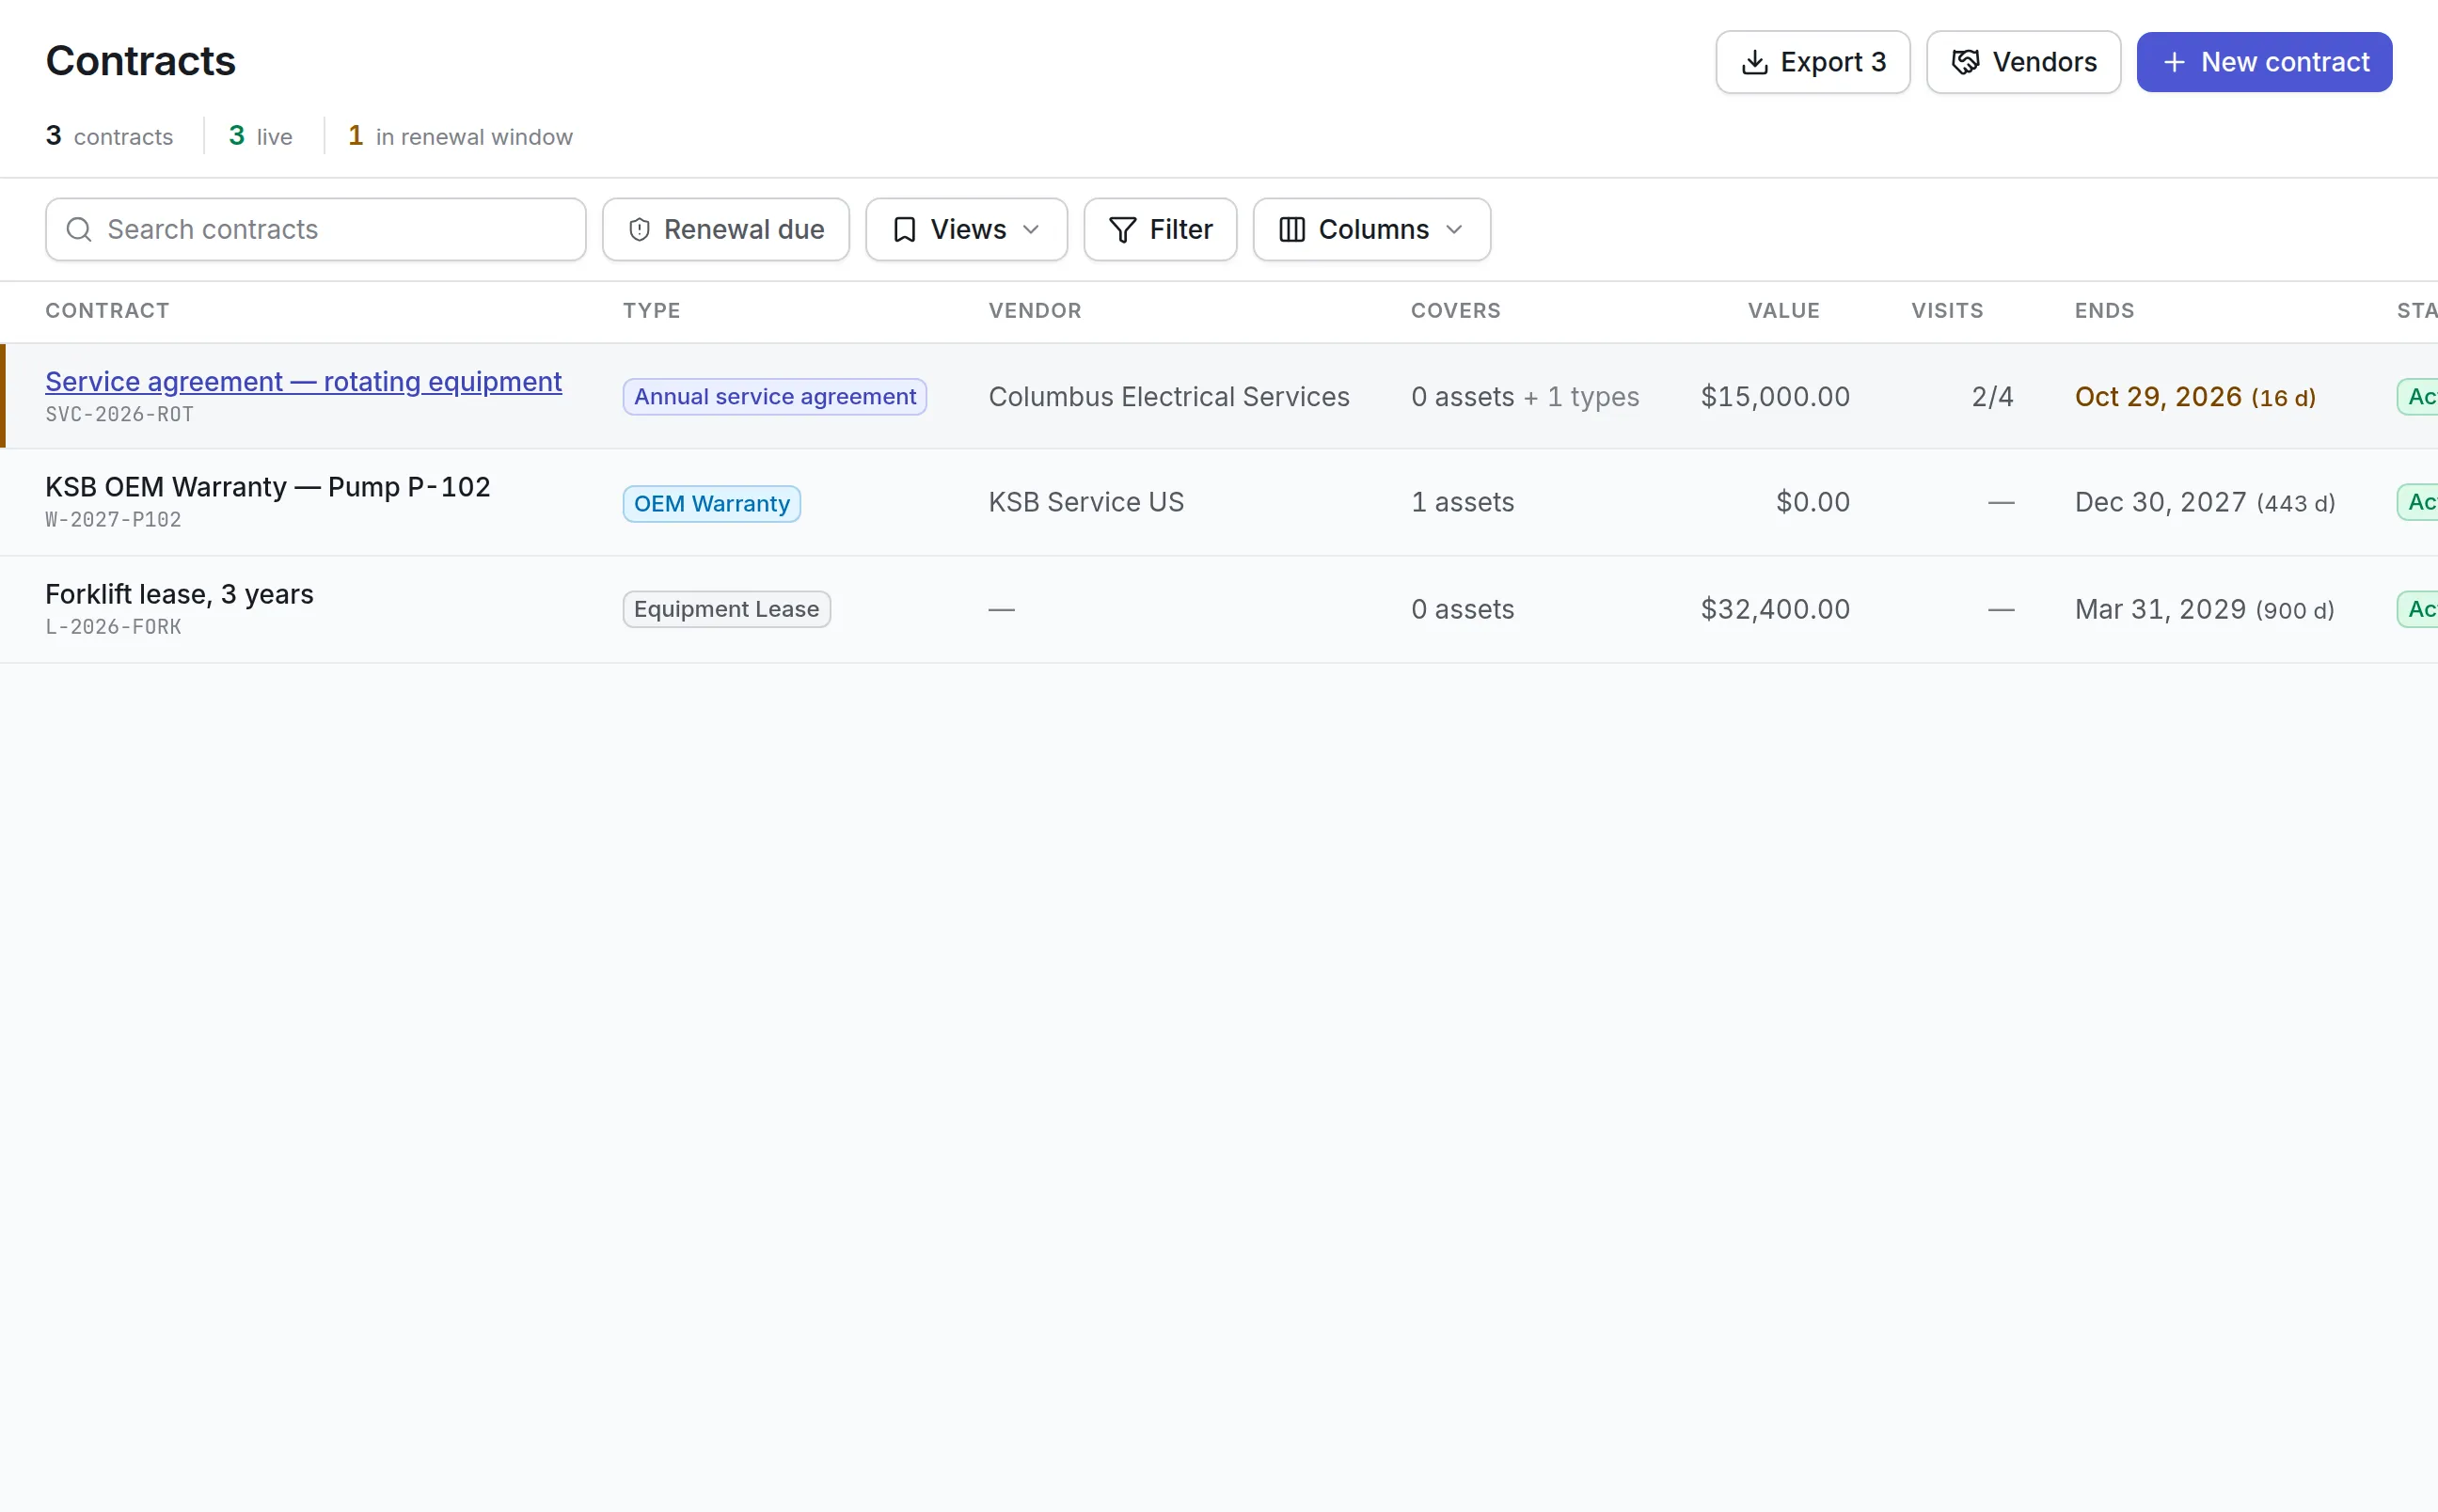Click the 2/4 visits cell
Viewport: 2438px width, 1512px height.
1991,397
